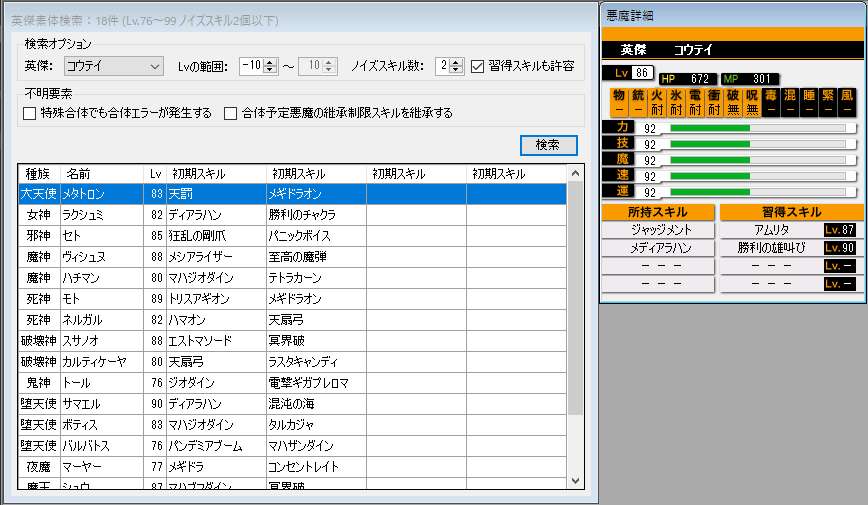
Task: Click the 氷 ice resistance icon
Action: [675, 102]
